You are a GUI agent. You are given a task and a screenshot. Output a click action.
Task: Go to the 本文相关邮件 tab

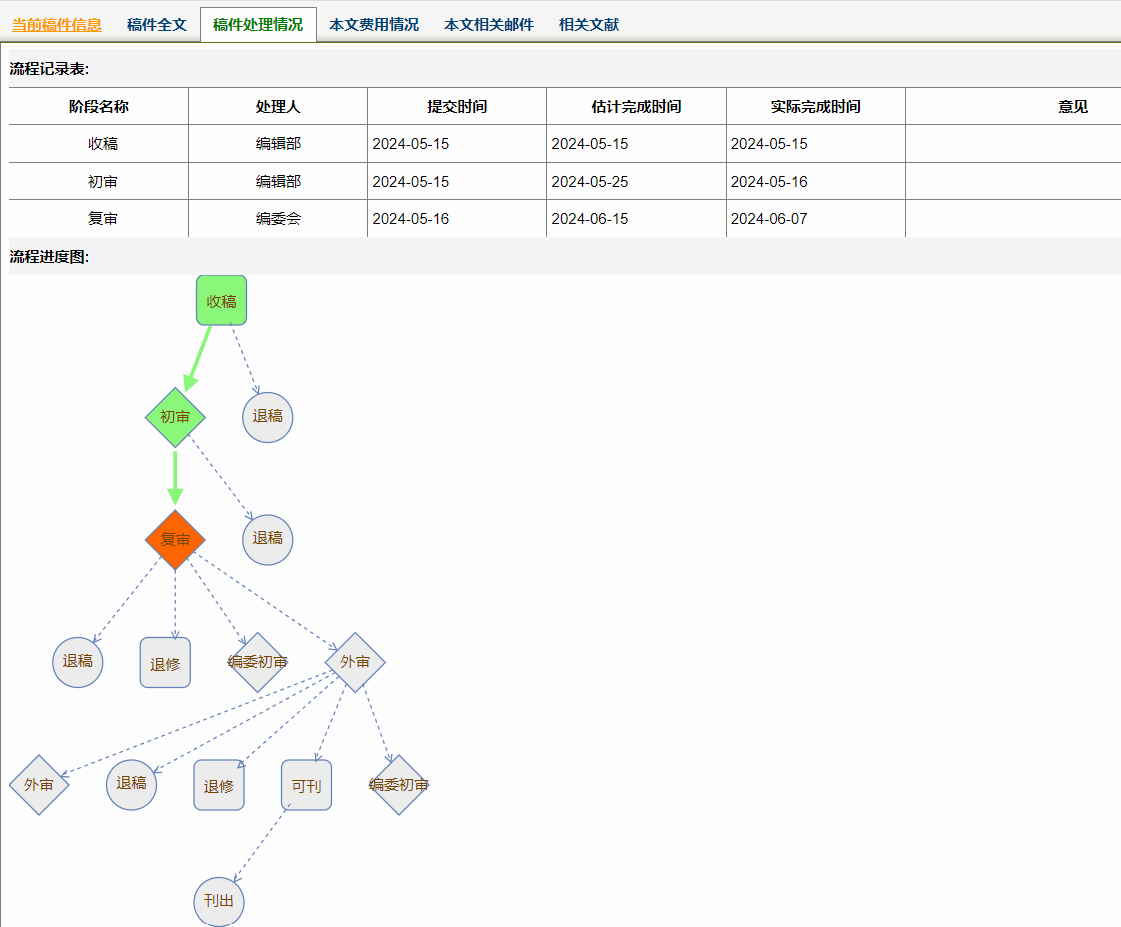pyautogui.click(x=489, y=24)
